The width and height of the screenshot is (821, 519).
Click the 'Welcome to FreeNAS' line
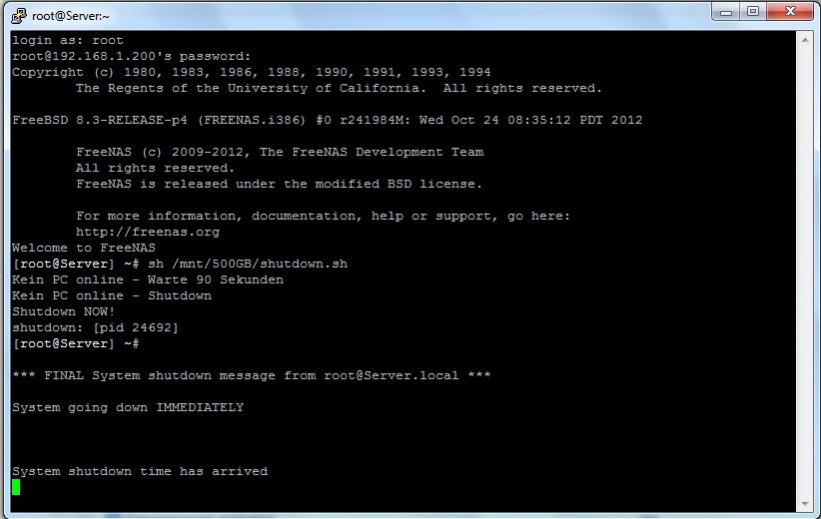click(84, 248)
